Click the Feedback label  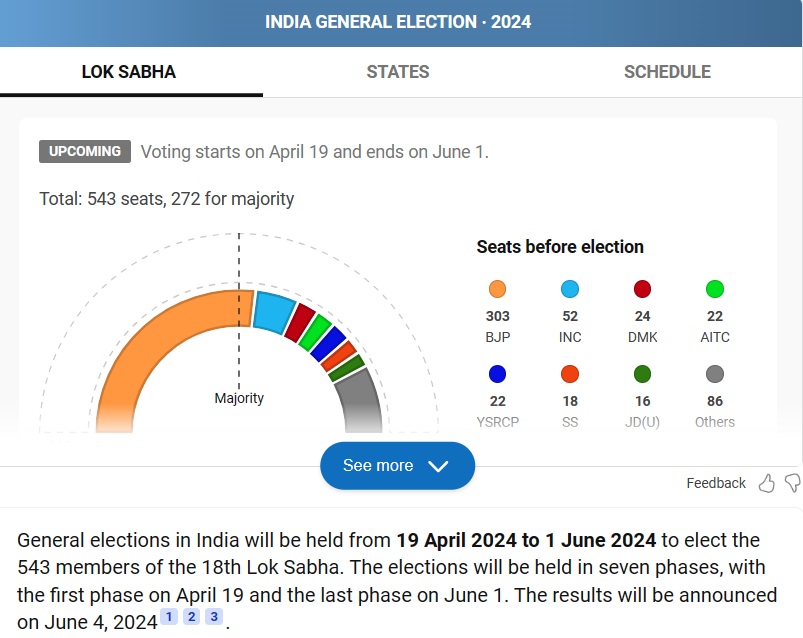(x=716, y=483)
